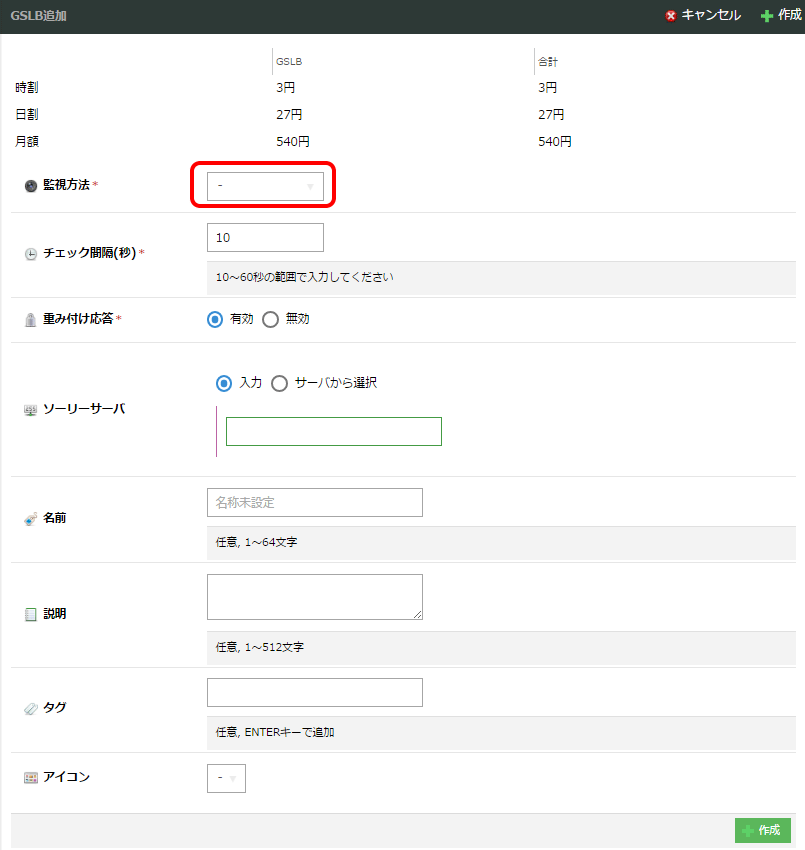Click the clock icon beside チェック間隔
The height and width of the screenshot is (850, 805).
[x=30, y=254]
